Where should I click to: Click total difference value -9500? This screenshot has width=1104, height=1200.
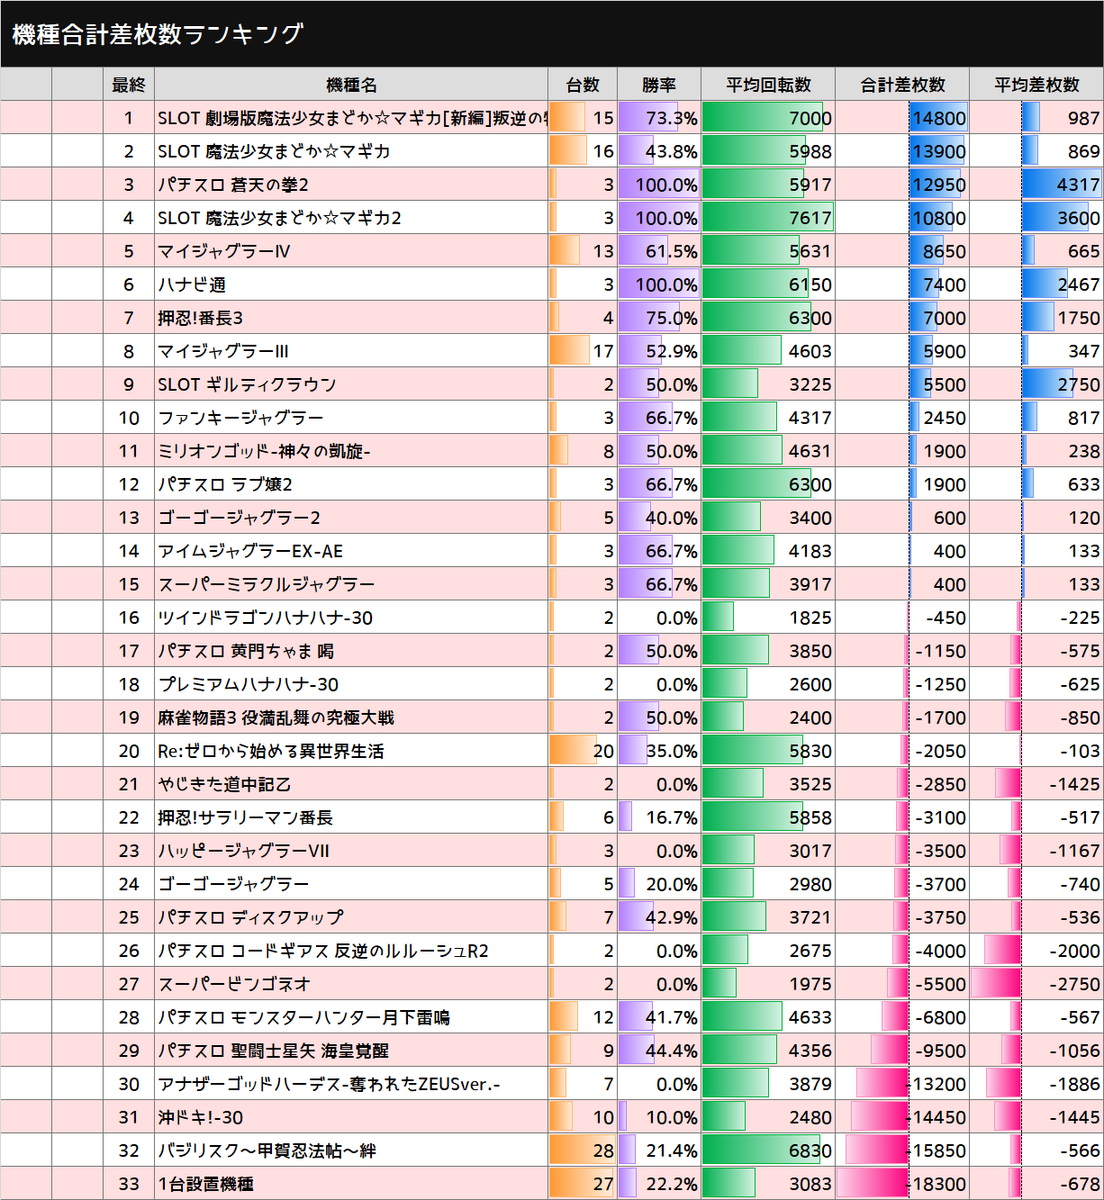[x=941, y=1051]
